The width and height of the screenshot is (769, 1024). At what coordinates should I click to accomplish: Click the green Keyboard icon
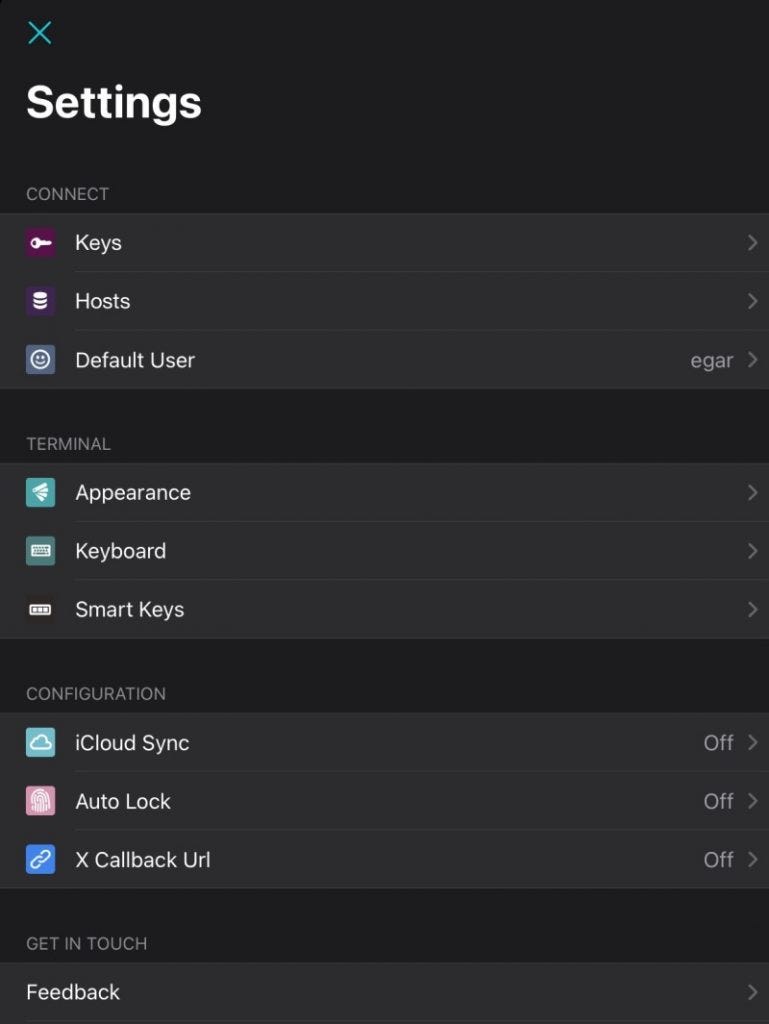click(x=40, y=551)
